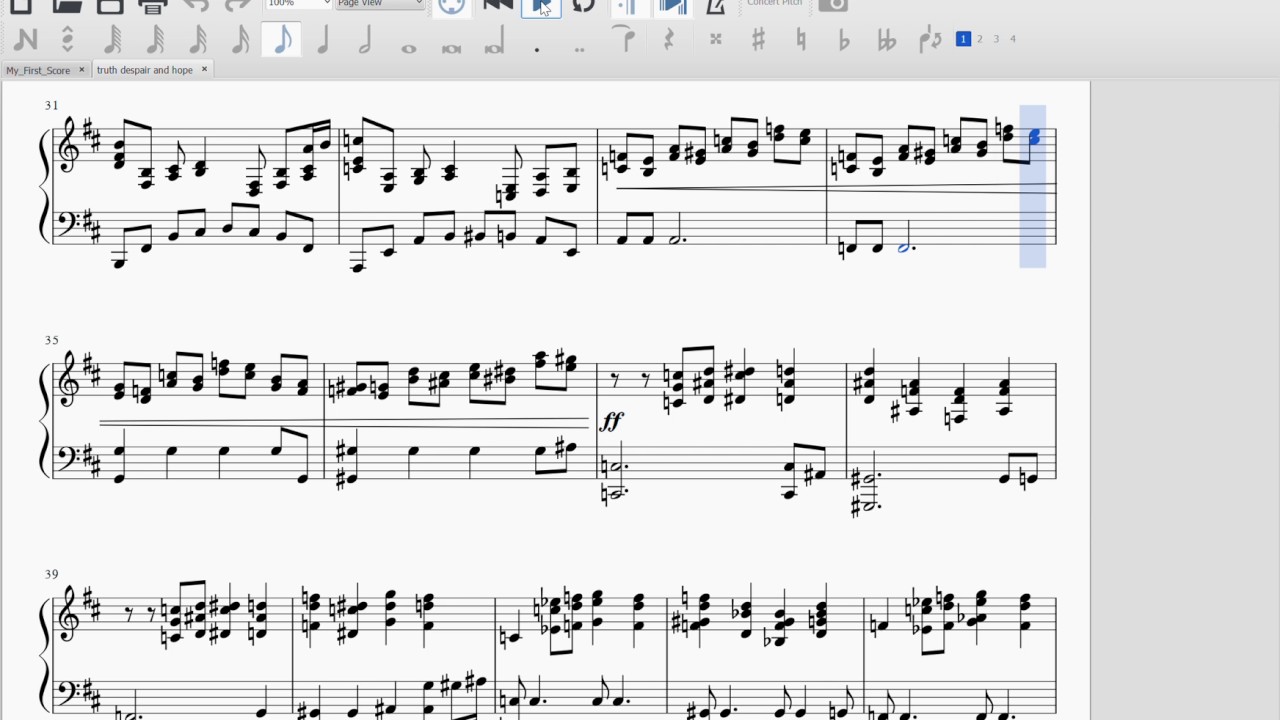Toggle note input mode with N icon
Screen dimensions: 1280x720
click(26, 40)
